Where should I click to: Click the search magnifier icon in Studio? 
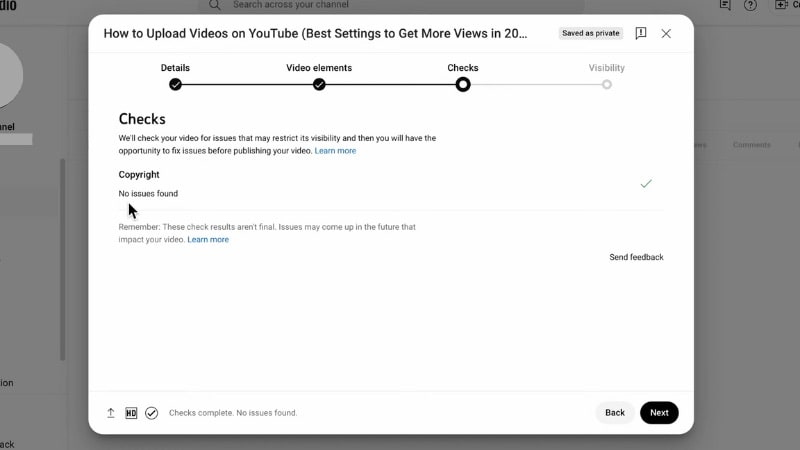pyautogui.click(x=215, y=5)
